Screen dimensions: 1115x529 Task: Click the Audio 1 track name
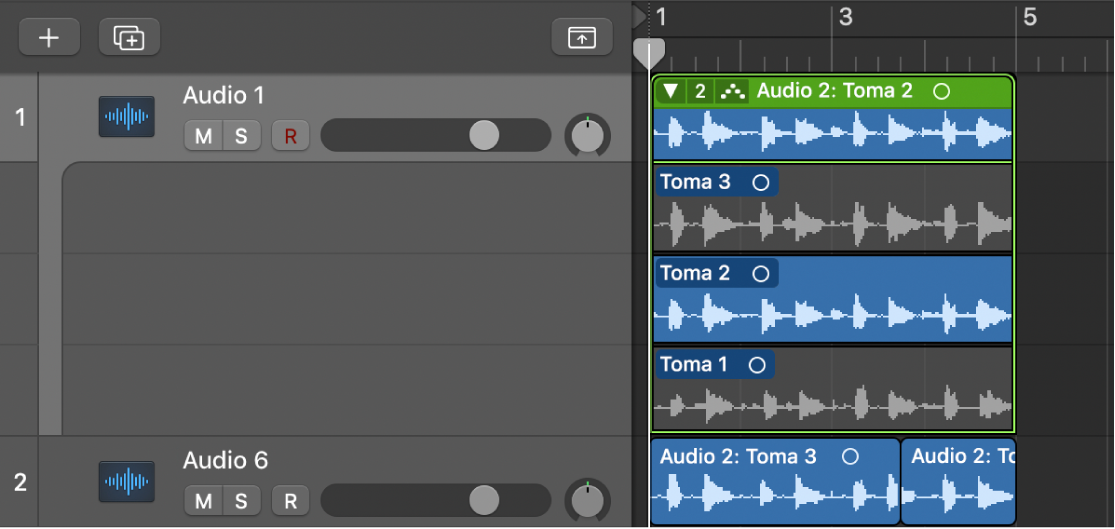click(224, 96)
